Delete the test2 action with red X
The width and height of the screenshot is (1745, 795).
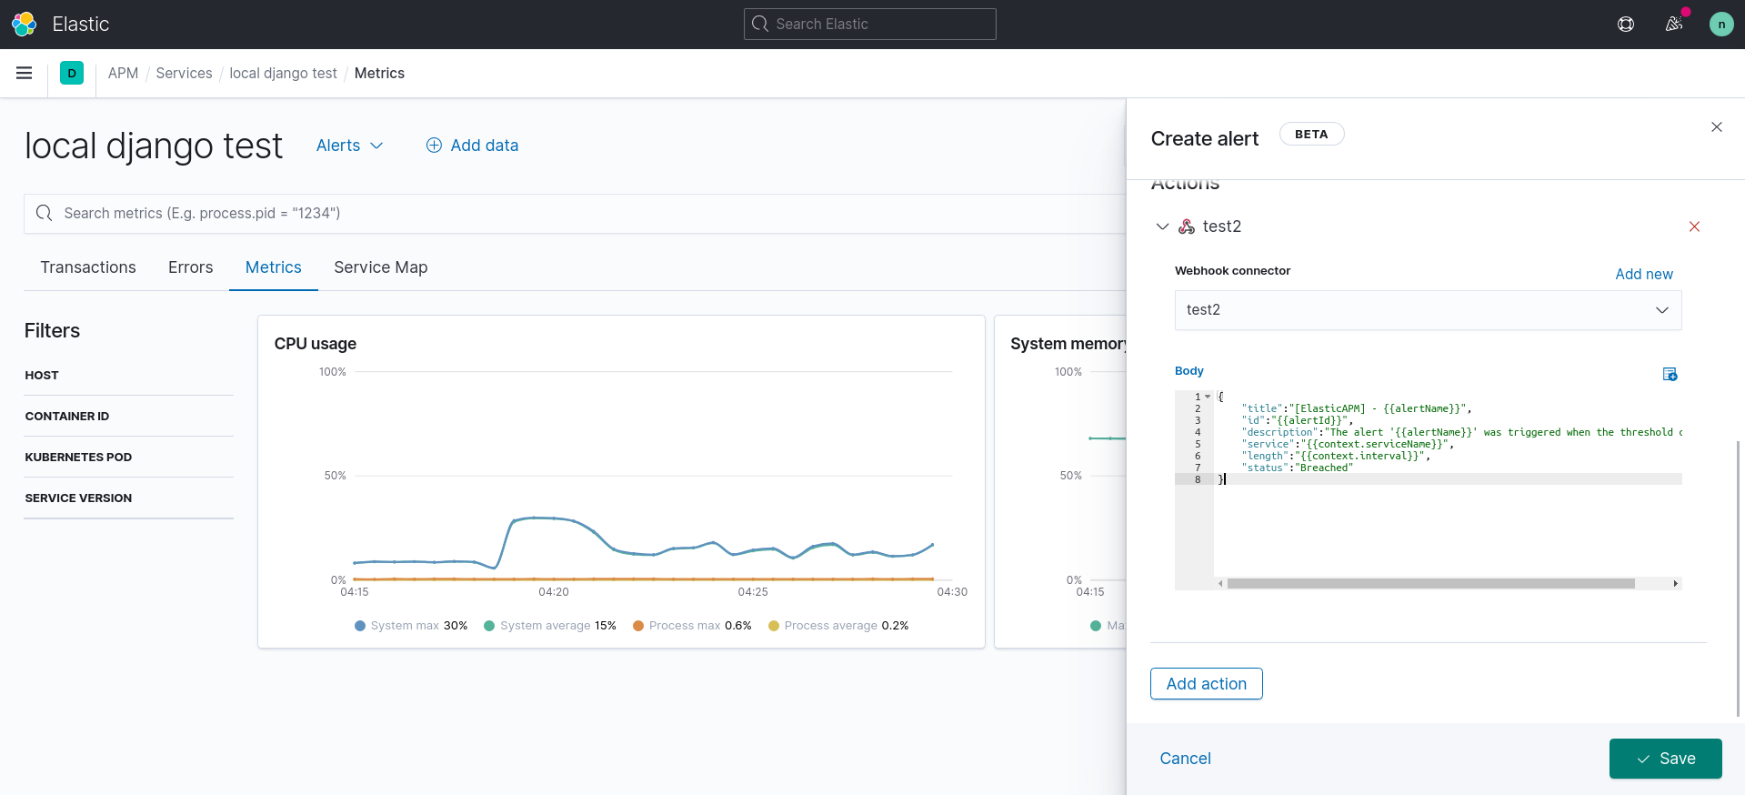pos(1694,227)
